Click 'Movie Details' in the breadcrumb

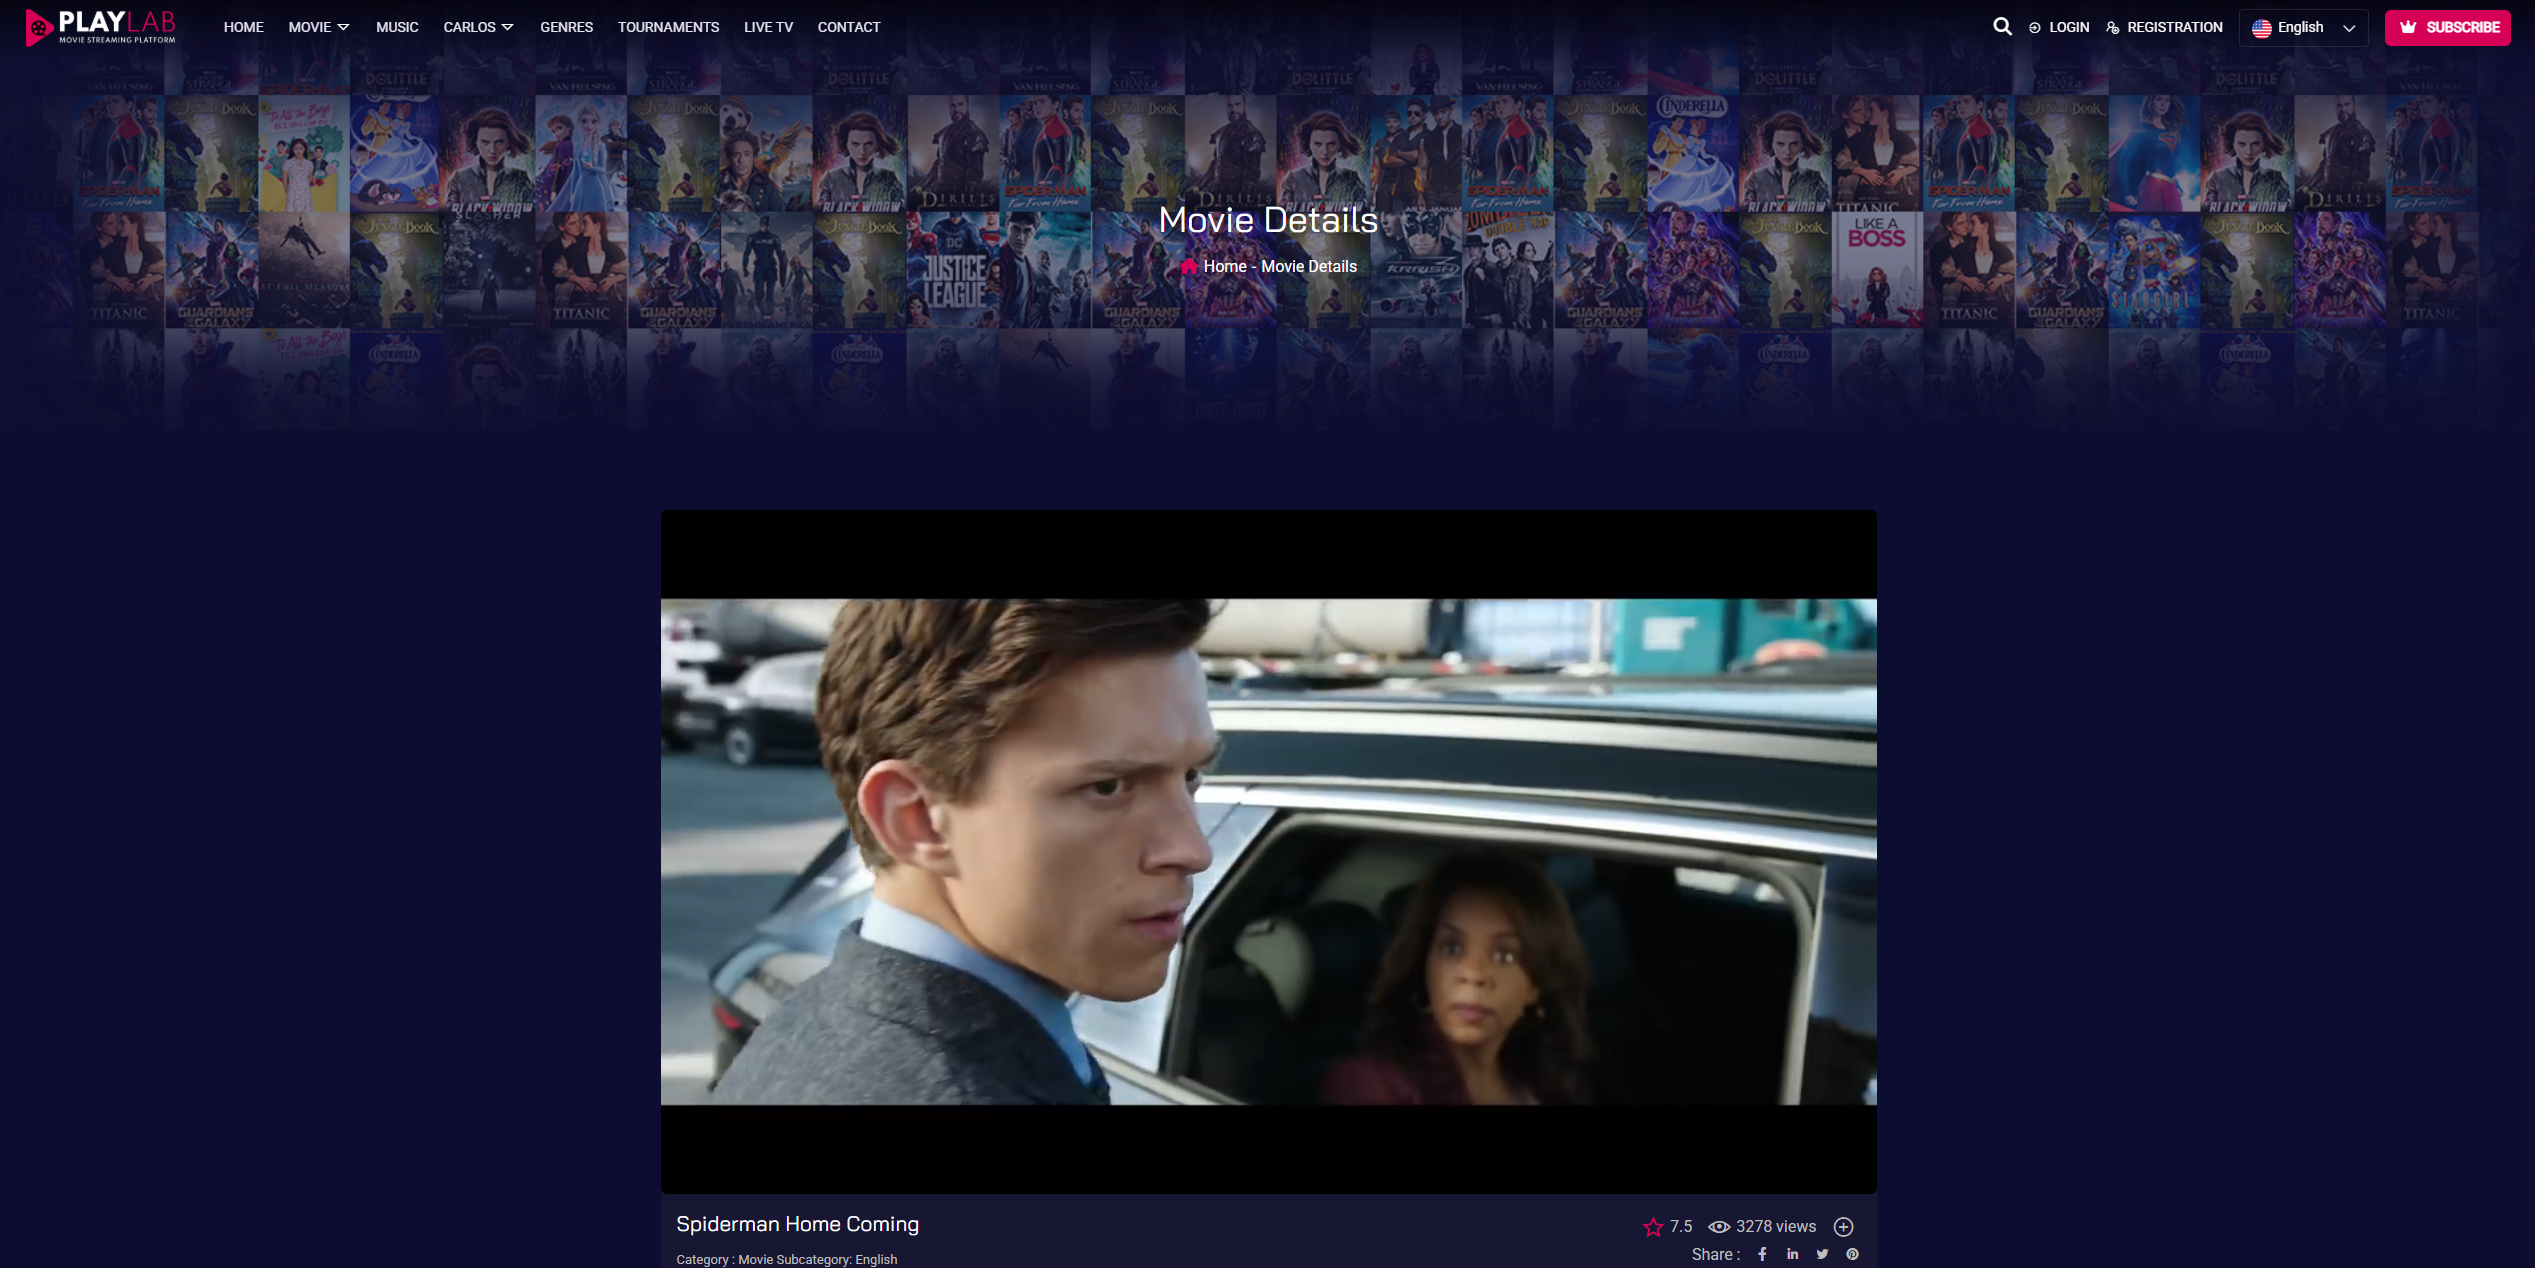pos(1309,266)
